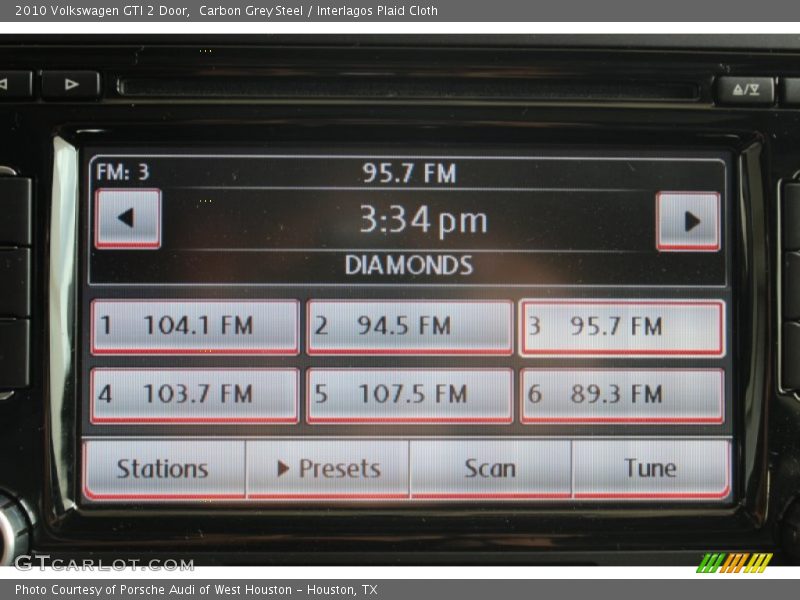Open the Presets tab

pyautogui.click(x=328, y=468)
